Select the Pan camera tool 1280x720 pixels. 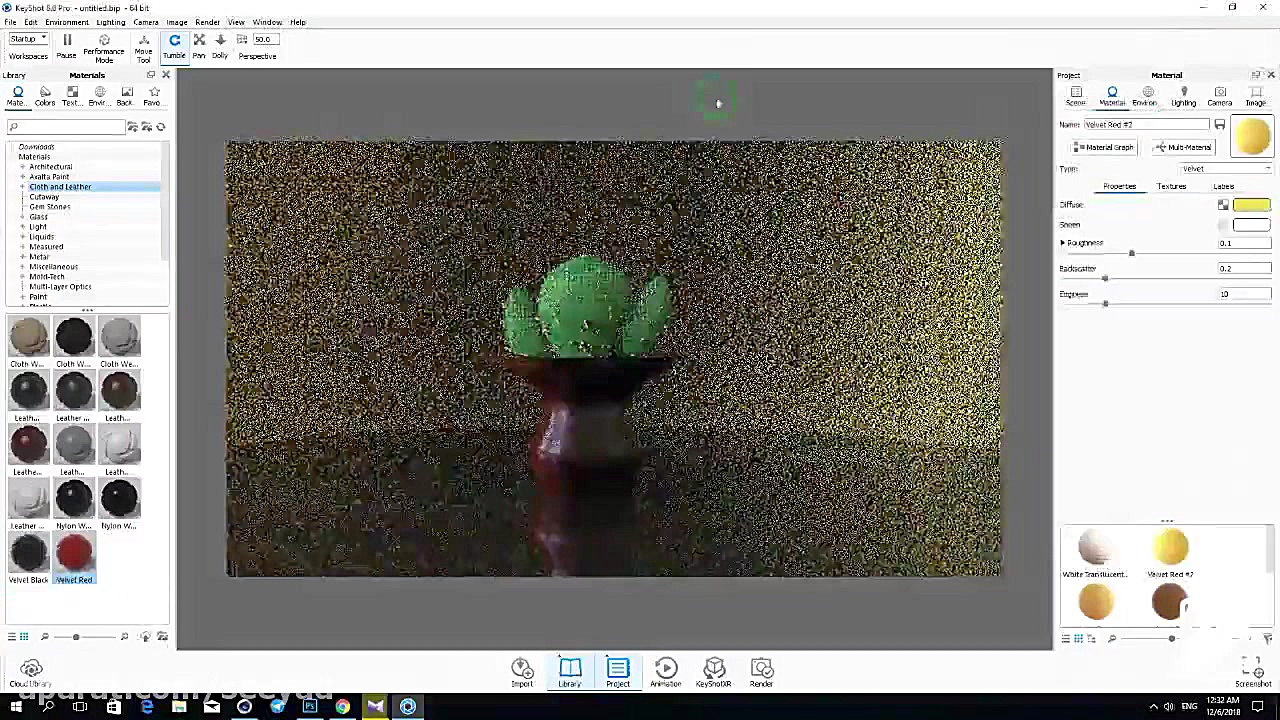coord(199,46)
